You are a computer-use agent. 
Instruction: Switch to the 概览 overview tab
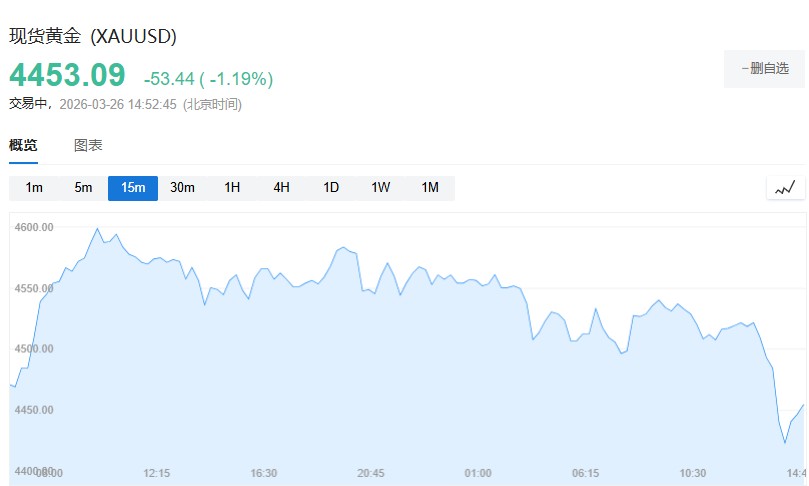[23, 145]
